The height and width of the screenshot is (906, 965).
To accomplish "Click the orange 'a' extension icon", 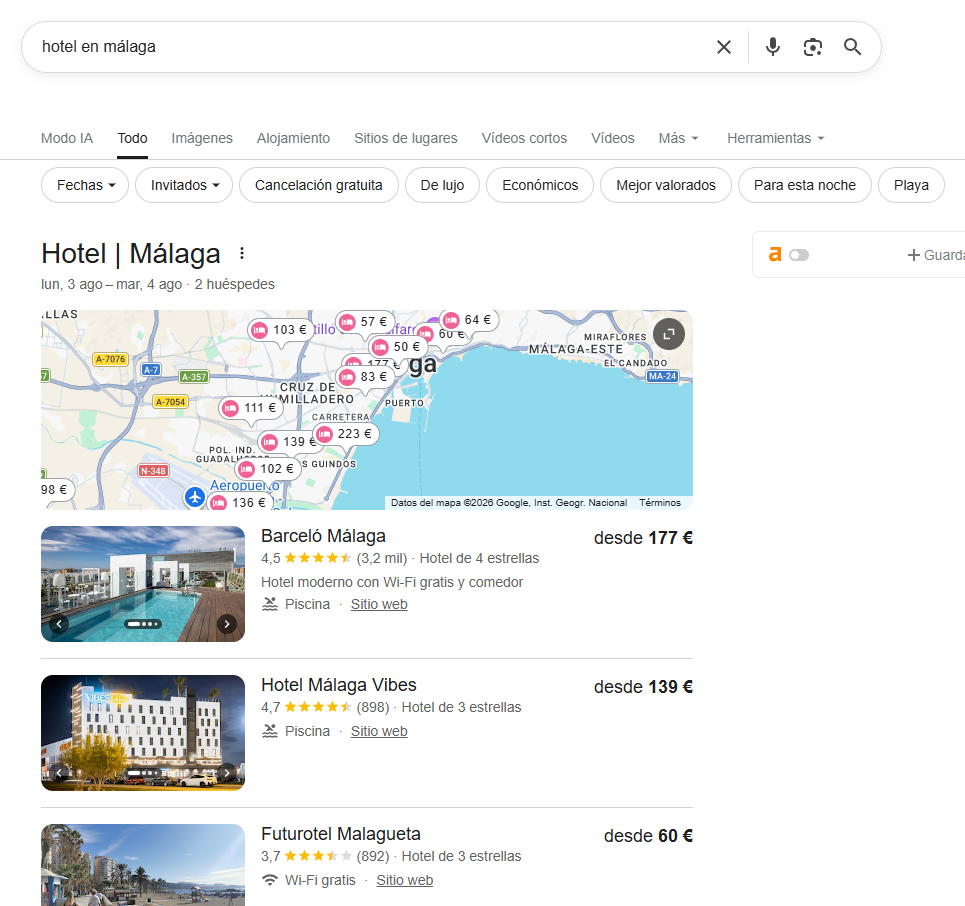I will (x=775, y=254).
